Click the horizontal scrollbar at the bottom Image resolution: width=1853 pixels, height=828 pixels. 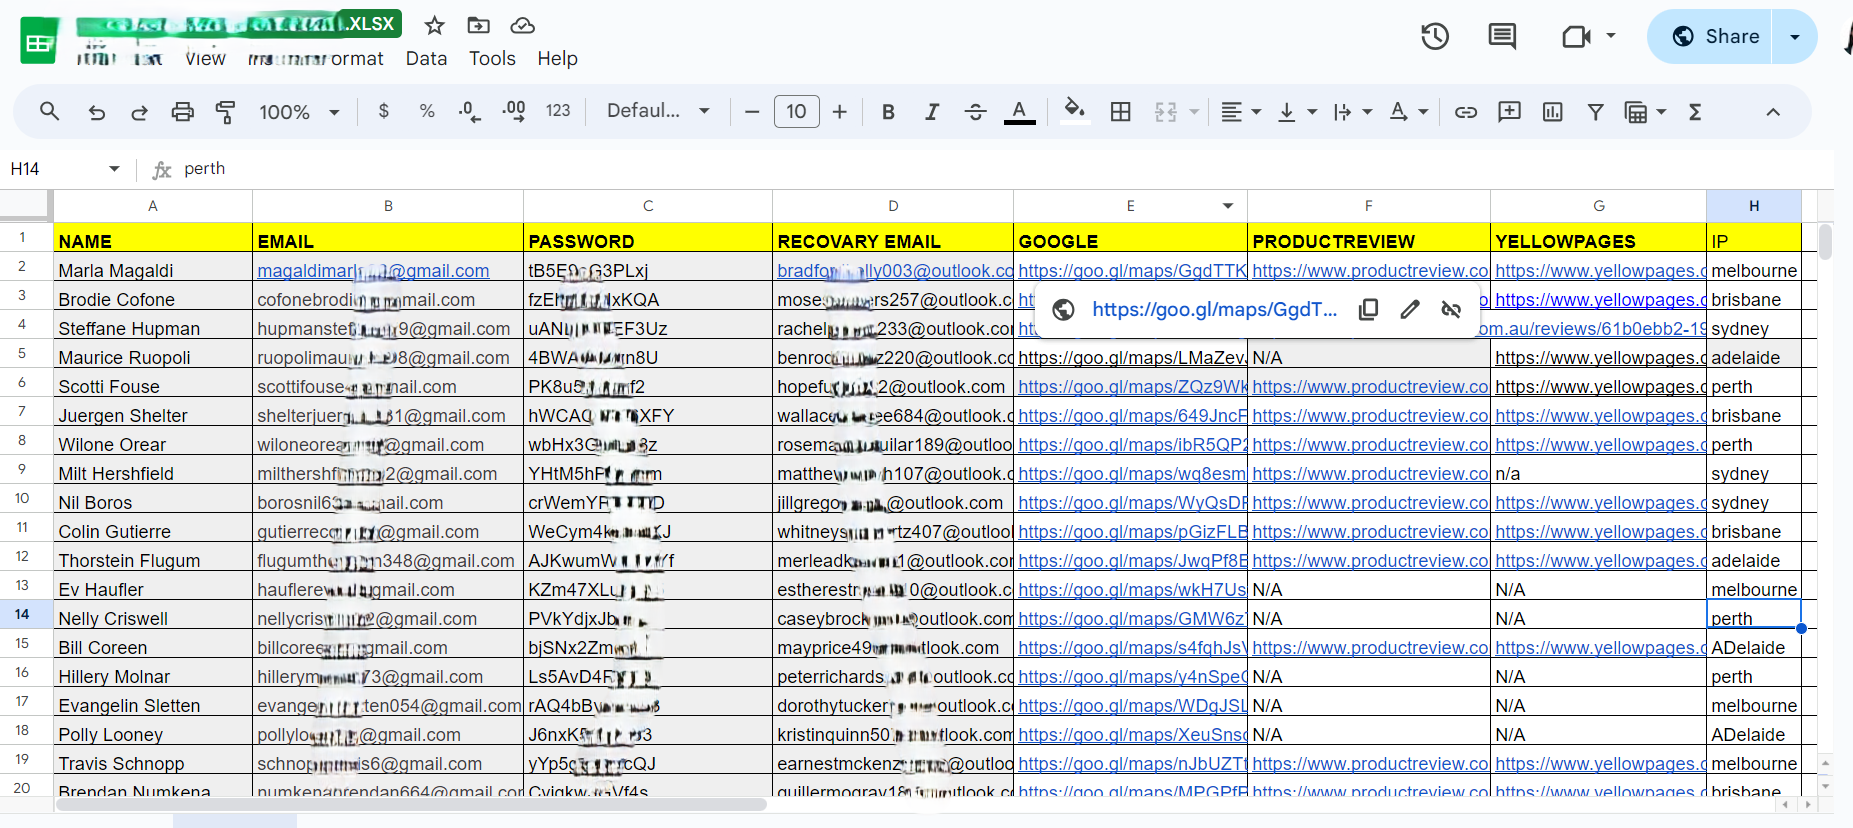[412, 804]
